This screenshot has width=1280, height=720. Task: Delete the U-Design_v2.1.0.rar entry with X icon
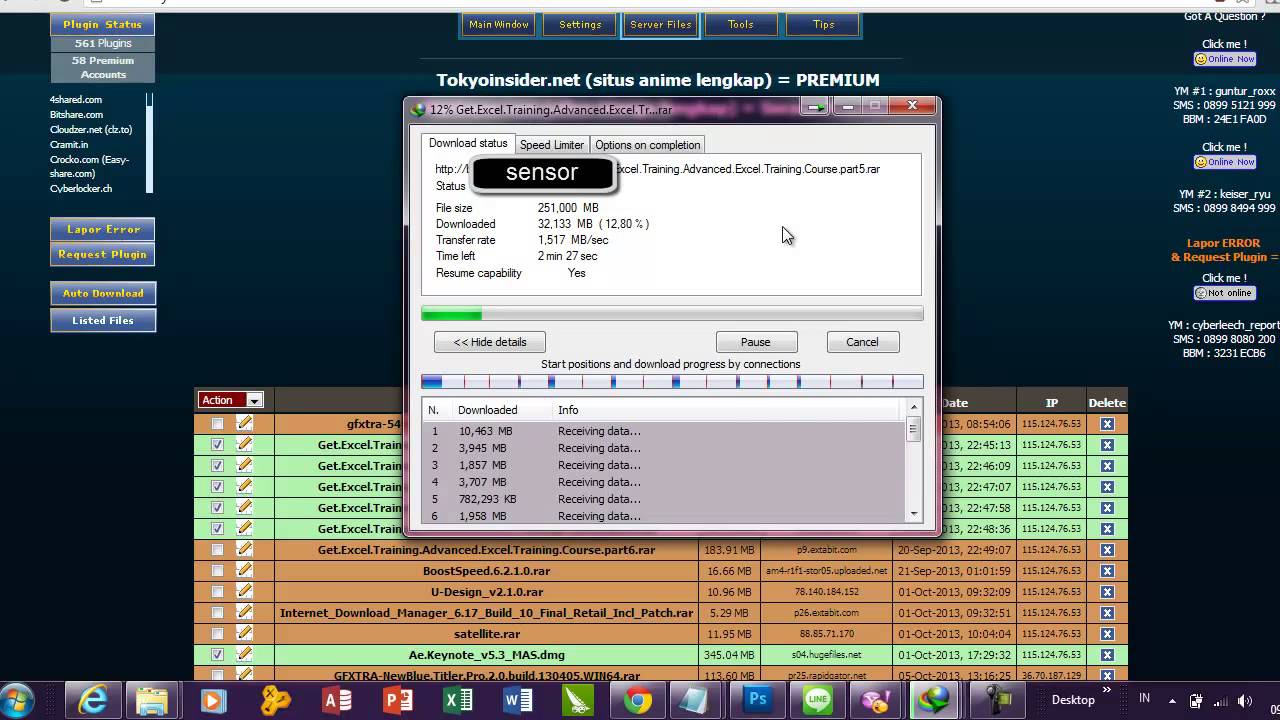[x=1107, y=592]
